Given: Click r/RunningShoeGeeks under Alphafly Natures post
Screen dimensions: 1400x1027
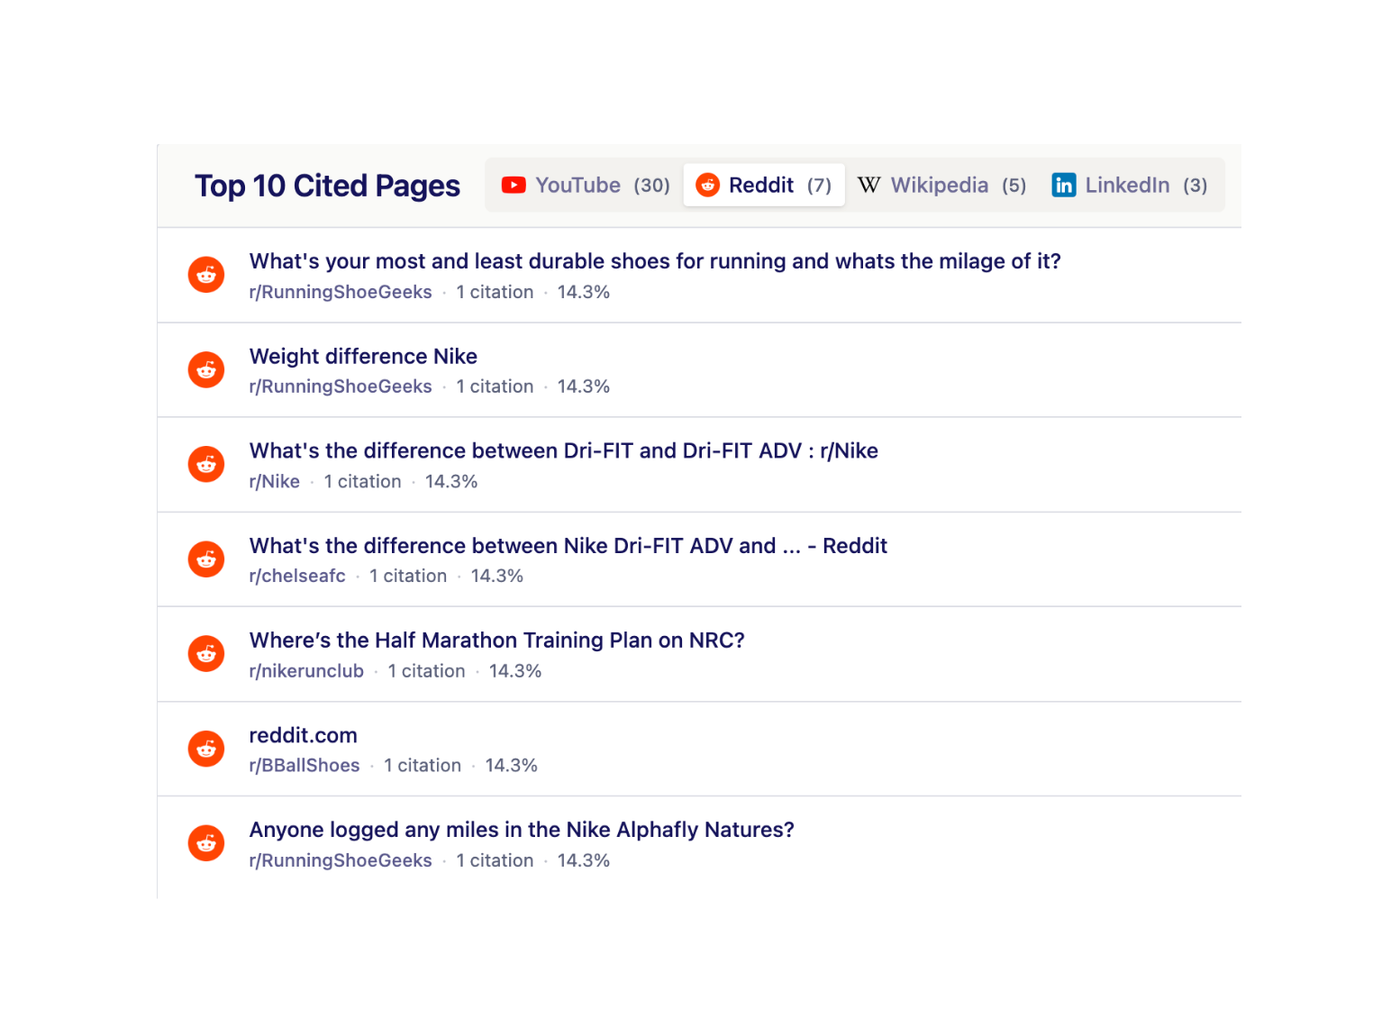Looking at the screenshot, I should tap(340, 860).
